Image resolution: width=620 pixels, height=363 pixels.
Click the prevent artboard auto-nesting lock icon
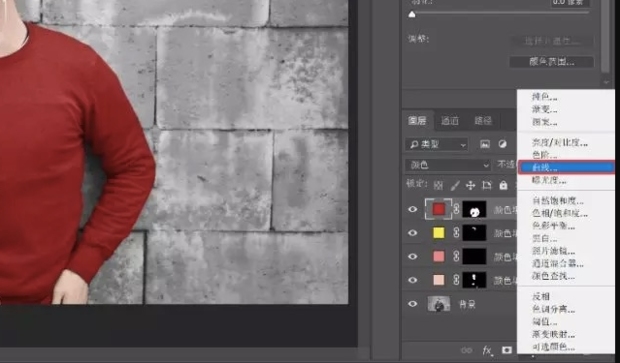487,185
